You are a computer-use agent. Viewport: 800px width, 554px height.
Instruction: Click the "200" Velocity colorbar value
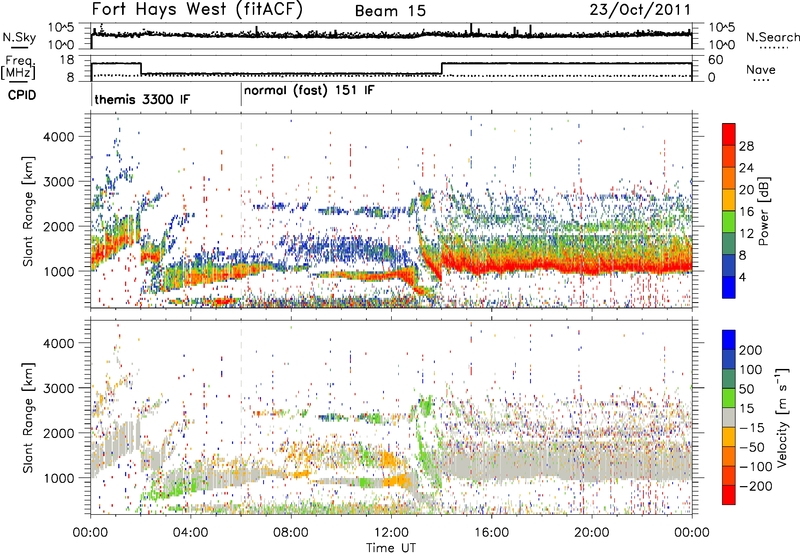point(751,350)
